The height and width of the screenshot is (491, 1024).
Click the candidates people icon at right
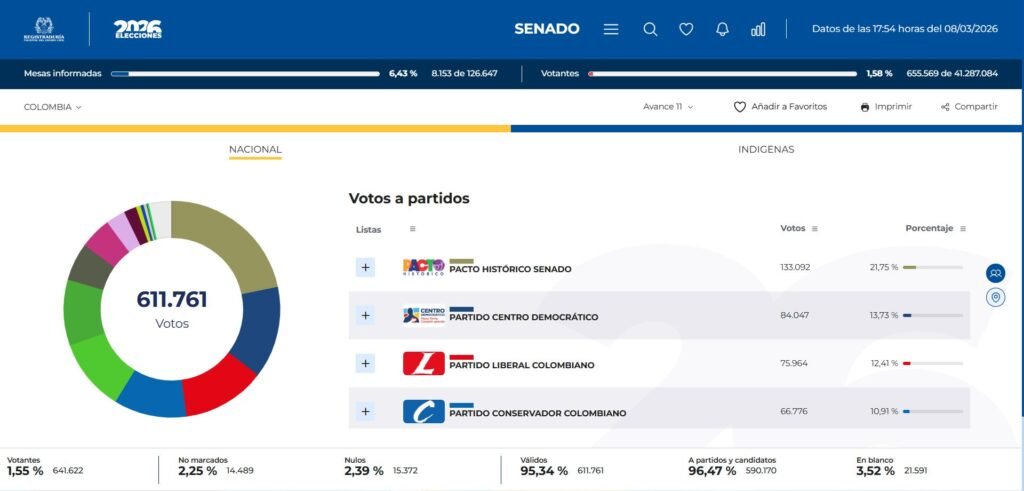(995, 273)
